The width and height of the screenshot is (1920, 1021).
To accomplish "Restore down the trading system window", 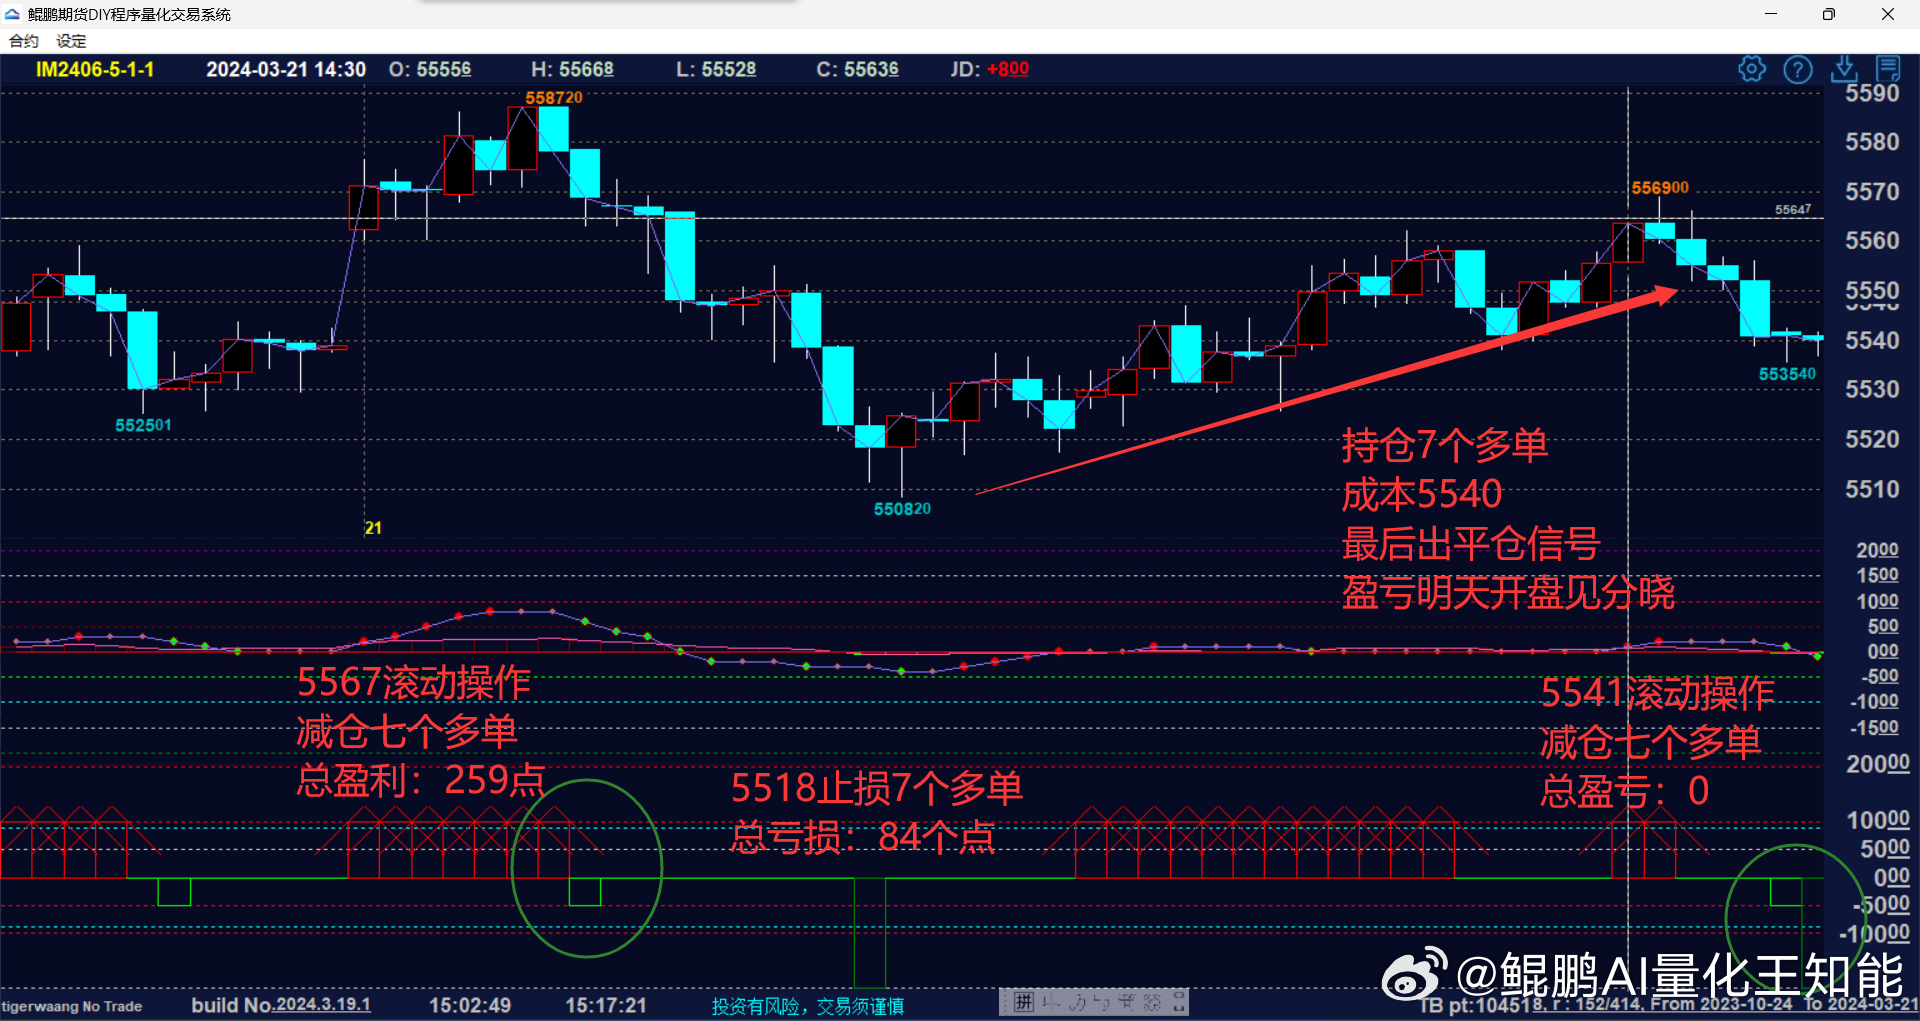I will click(x=1829, y=14).
